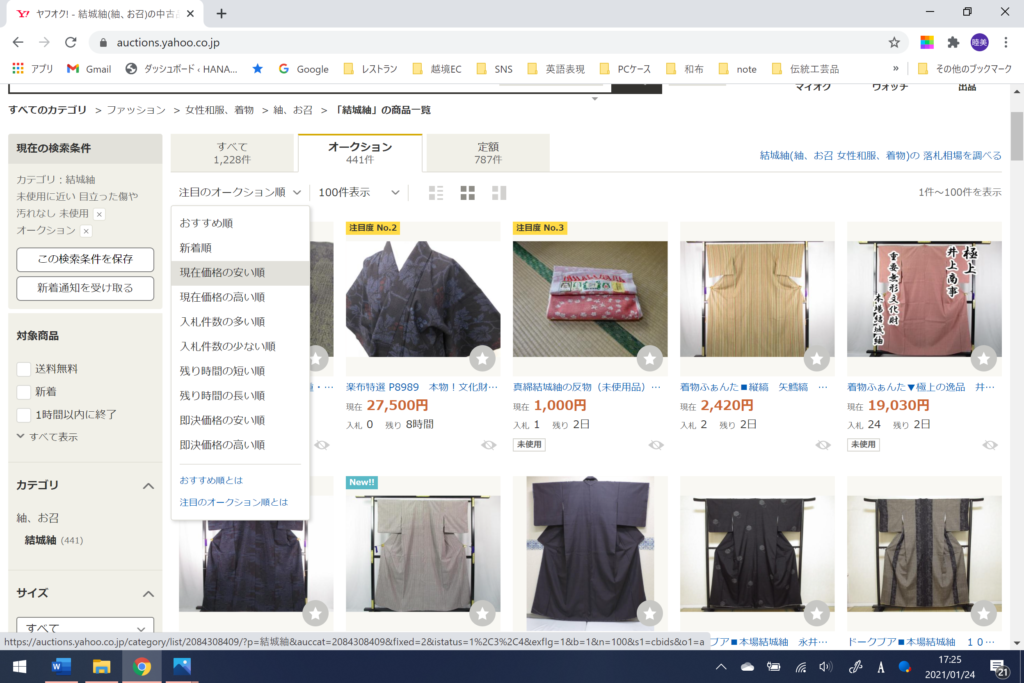The width and height of the screenshot is (1024, 683).
Task: Open Windows Start menu
Action: (20, 667)
